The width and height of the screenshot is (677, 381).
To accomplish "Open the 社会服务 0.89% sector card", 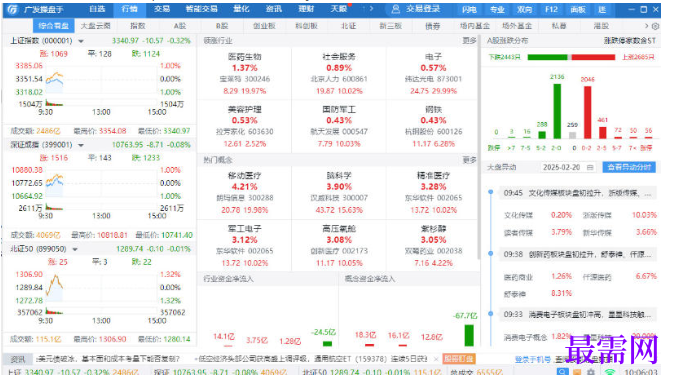I will (x=339, y=74).
